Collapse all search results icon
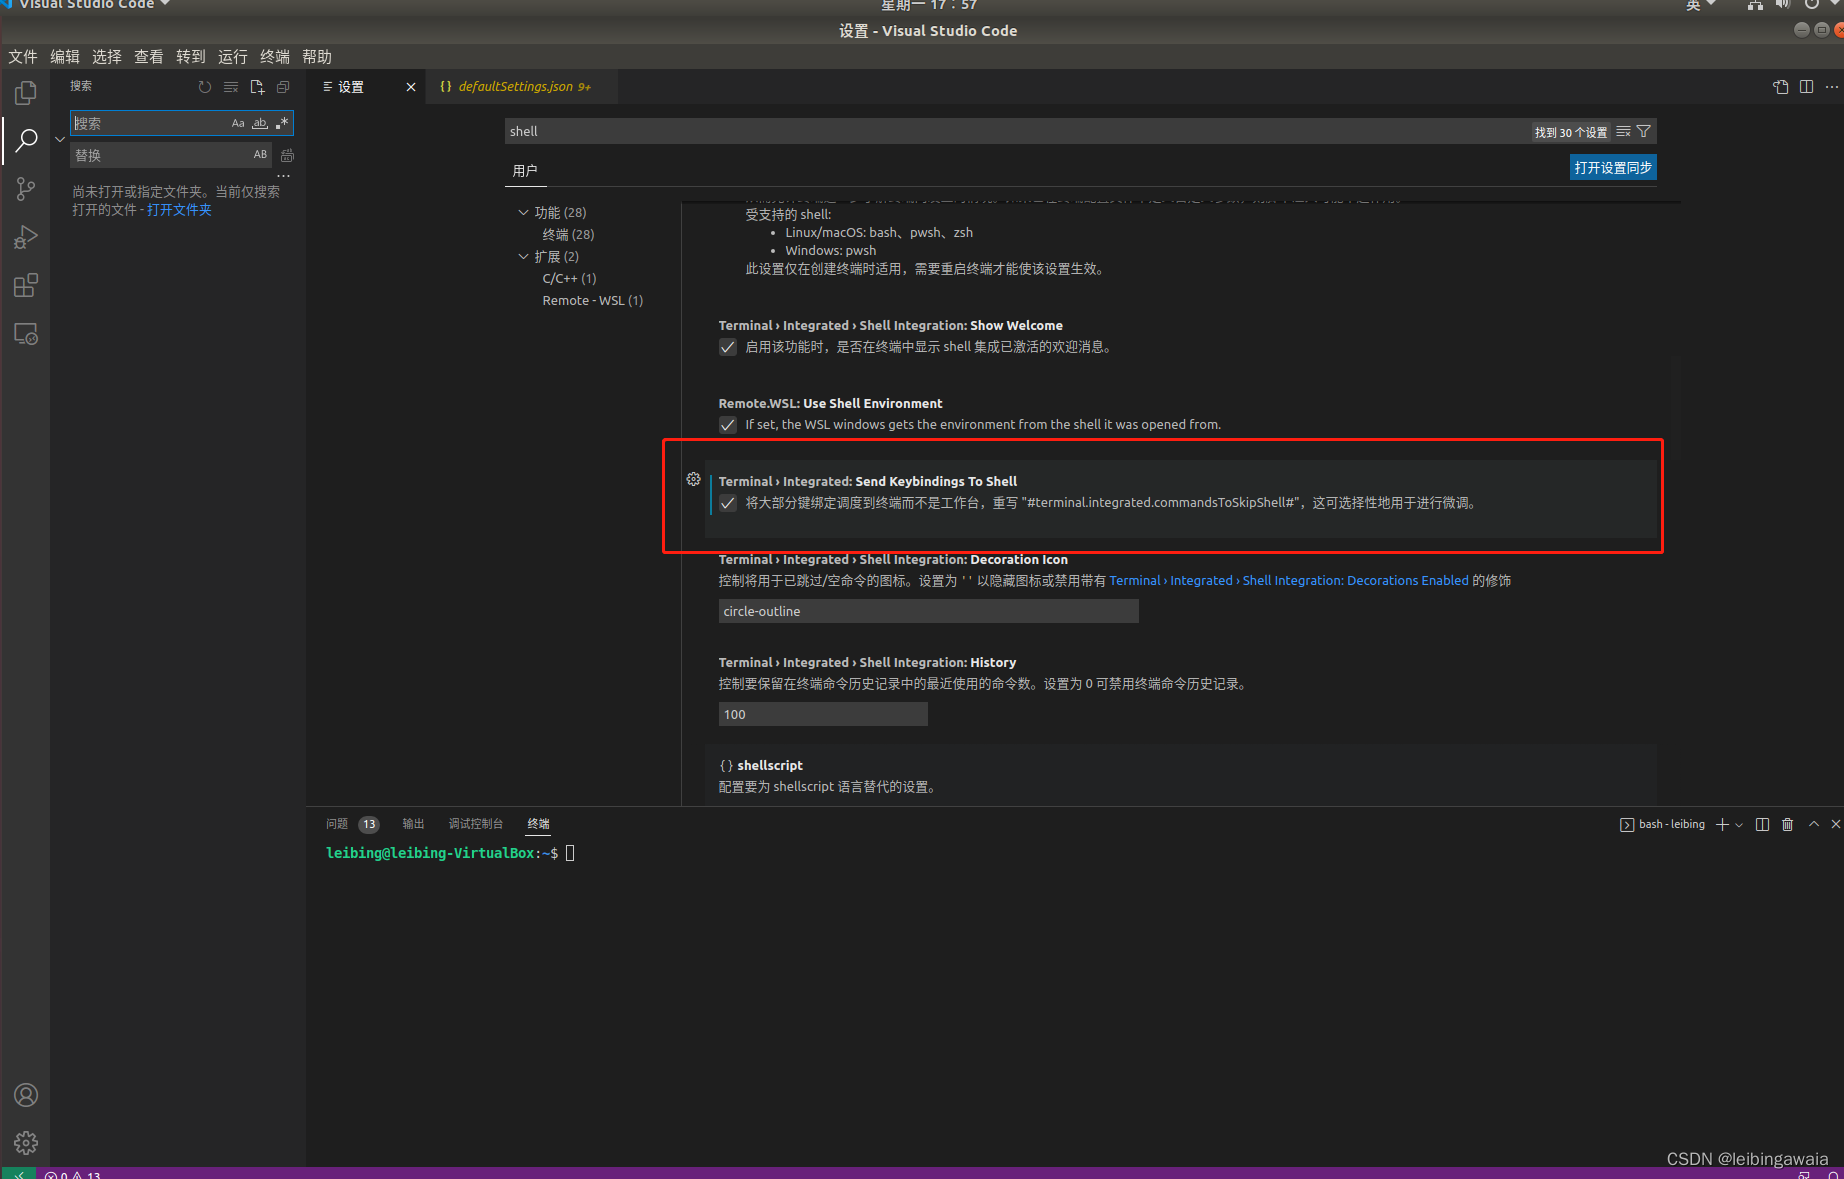Screen dimensions: 1844x1179 click(x=283, y=87)
